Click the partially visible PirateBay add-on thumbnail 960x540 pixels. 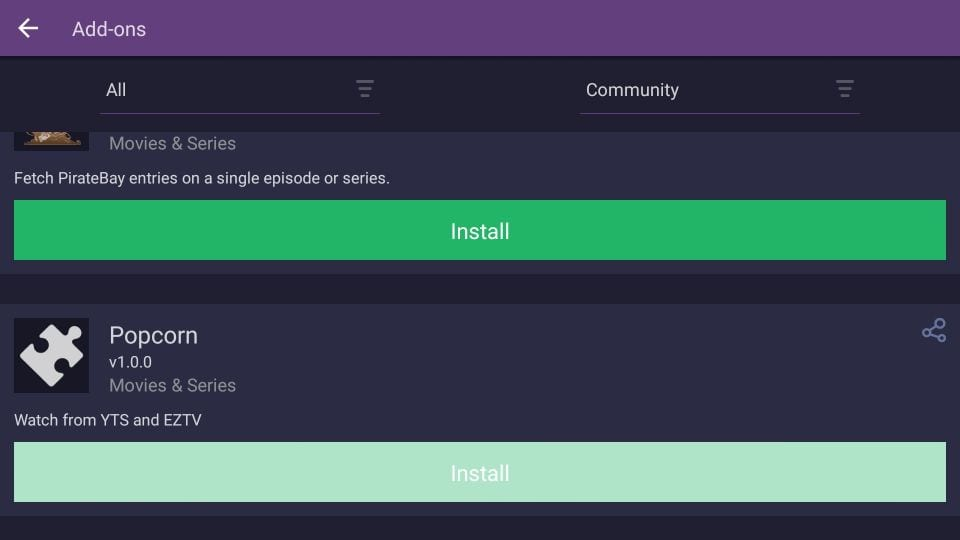[x=51, y=141]
